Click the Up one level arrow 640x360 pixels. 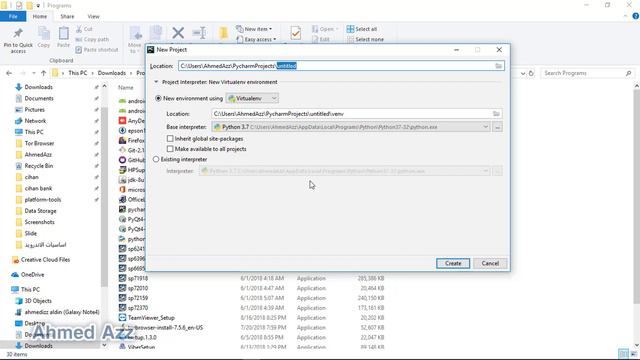pyautogui.click(x=43, y=73)
